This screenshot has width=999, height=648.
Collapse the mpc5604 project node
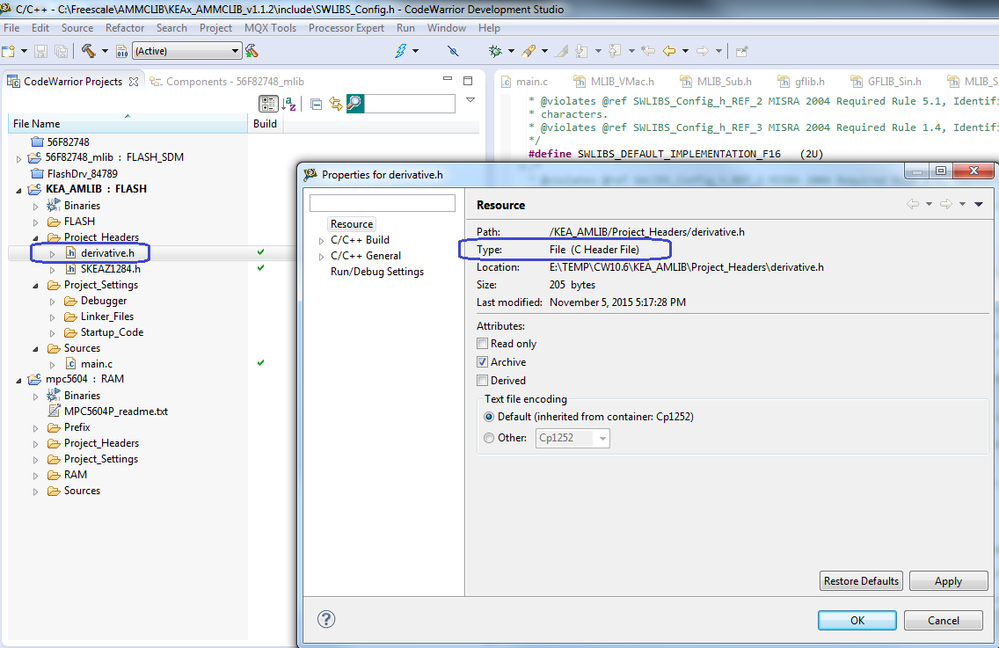pyautogui.click(x=18, y=380)
